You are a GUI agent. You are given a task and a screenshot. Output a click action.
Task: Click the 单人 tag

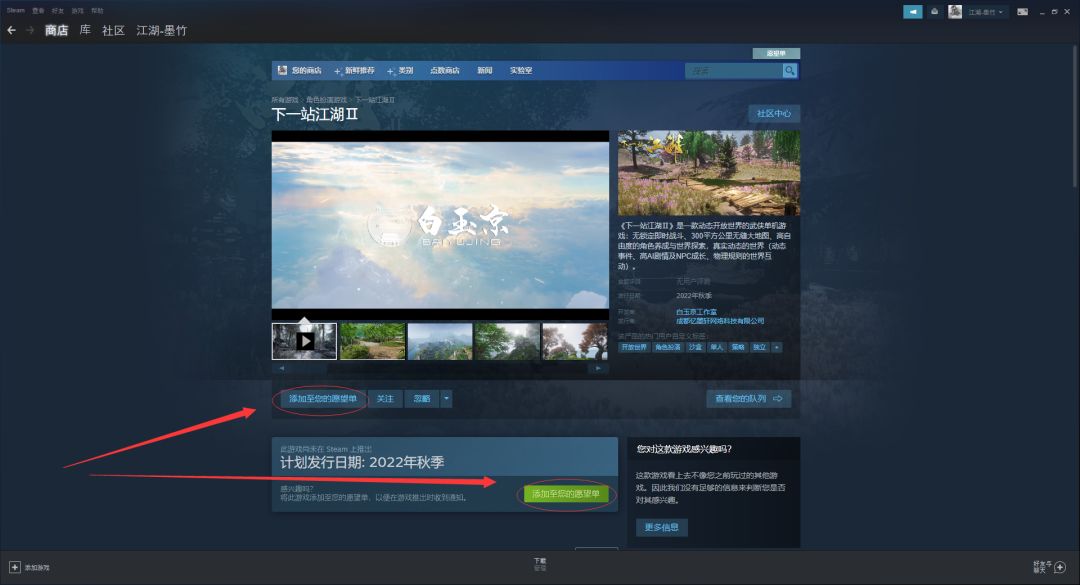(x=717, y=347)
